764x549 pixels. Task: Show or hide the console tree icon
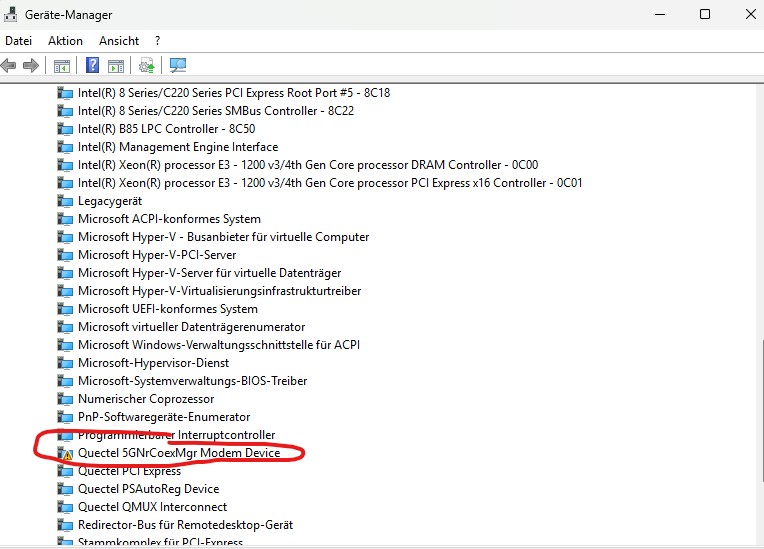(x=62, y=65)
